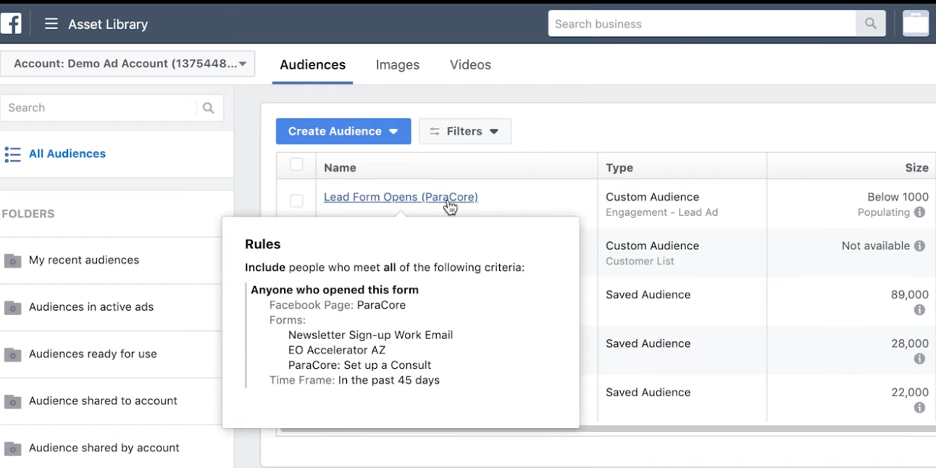Click EO Accelerator AZ in Rules popup
This screenshot has width=936, height=468.
pyautogui.click(x=337, y=350)
